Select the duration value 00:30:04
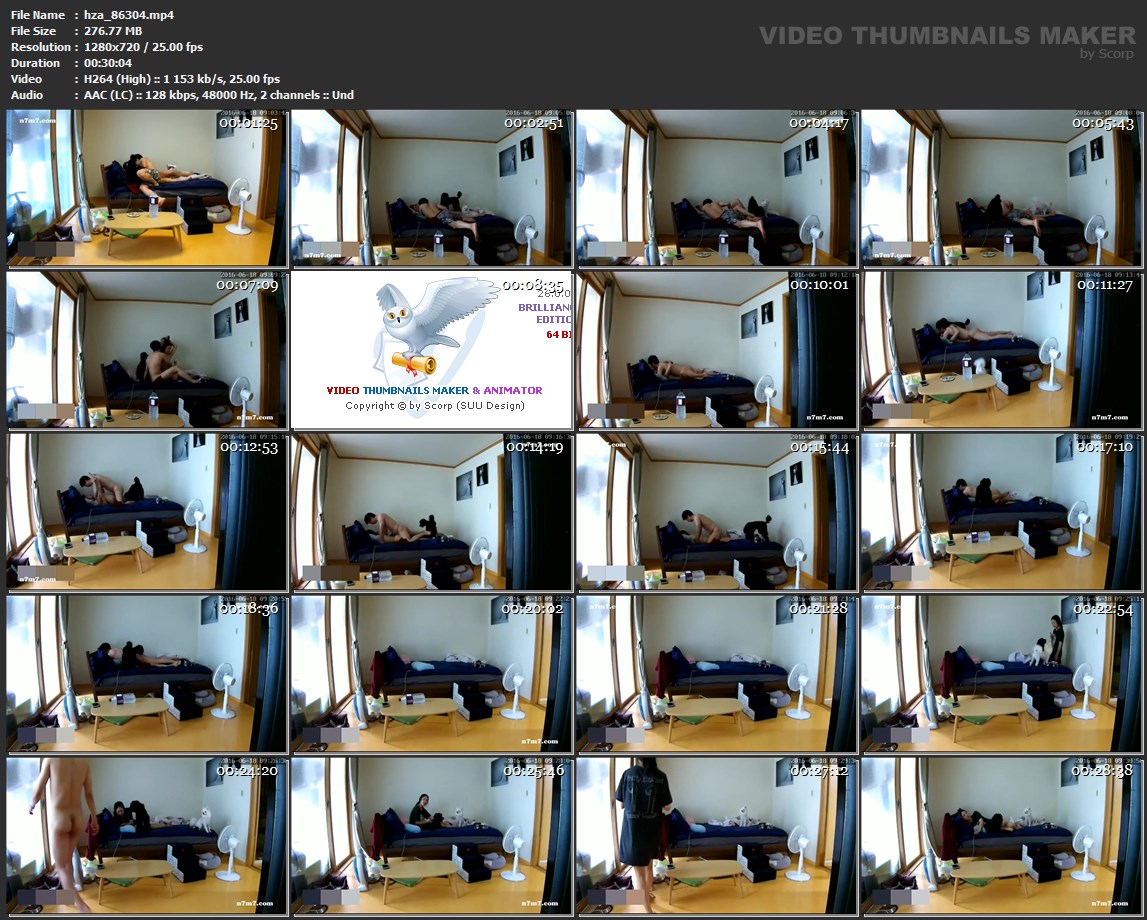The image size is (1147, 920). (108, 63)
